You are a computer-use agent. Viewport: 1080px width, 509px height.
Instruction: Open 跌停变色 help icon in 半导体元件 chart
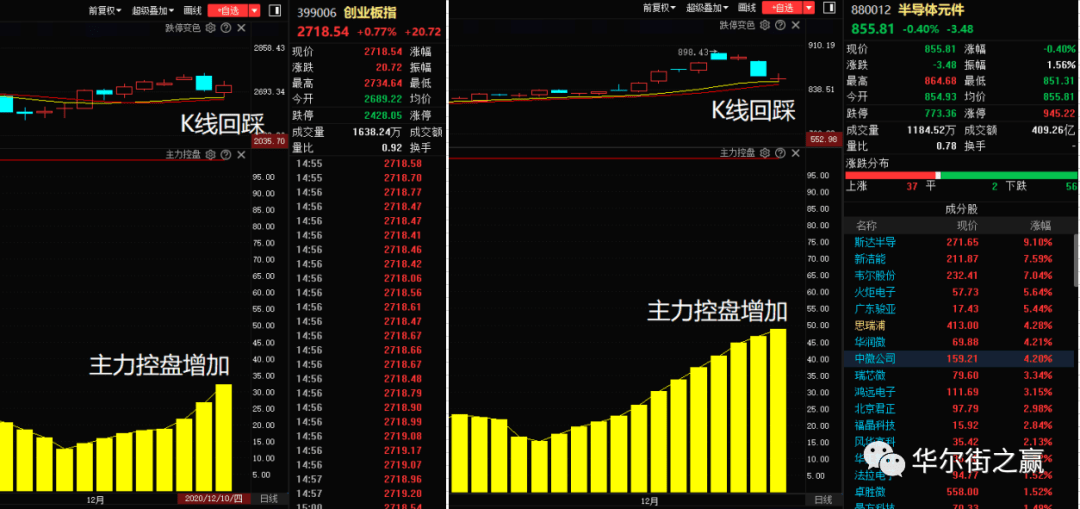pos(780,25)
